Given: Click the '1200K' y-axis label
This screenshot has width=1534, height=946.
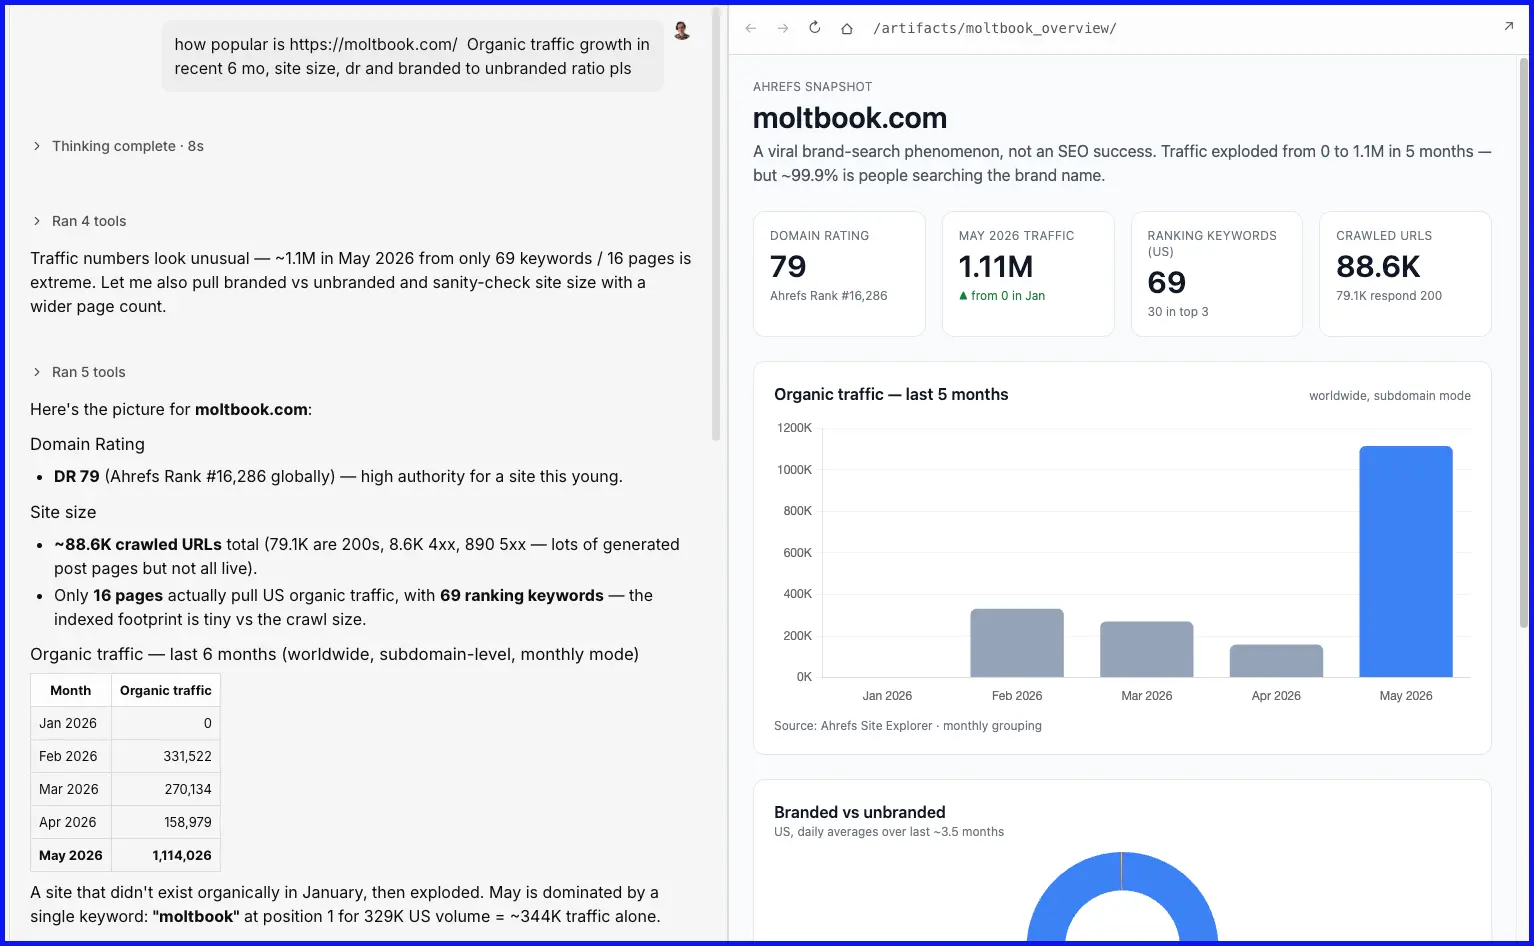Looking at the screenshot, I should coord(795,428).
